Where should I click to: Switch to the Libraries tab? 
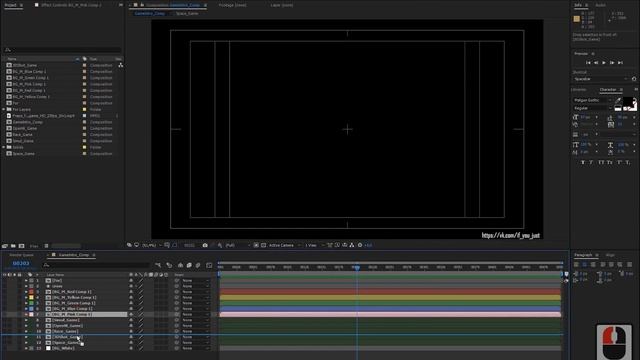pos(578,90)
